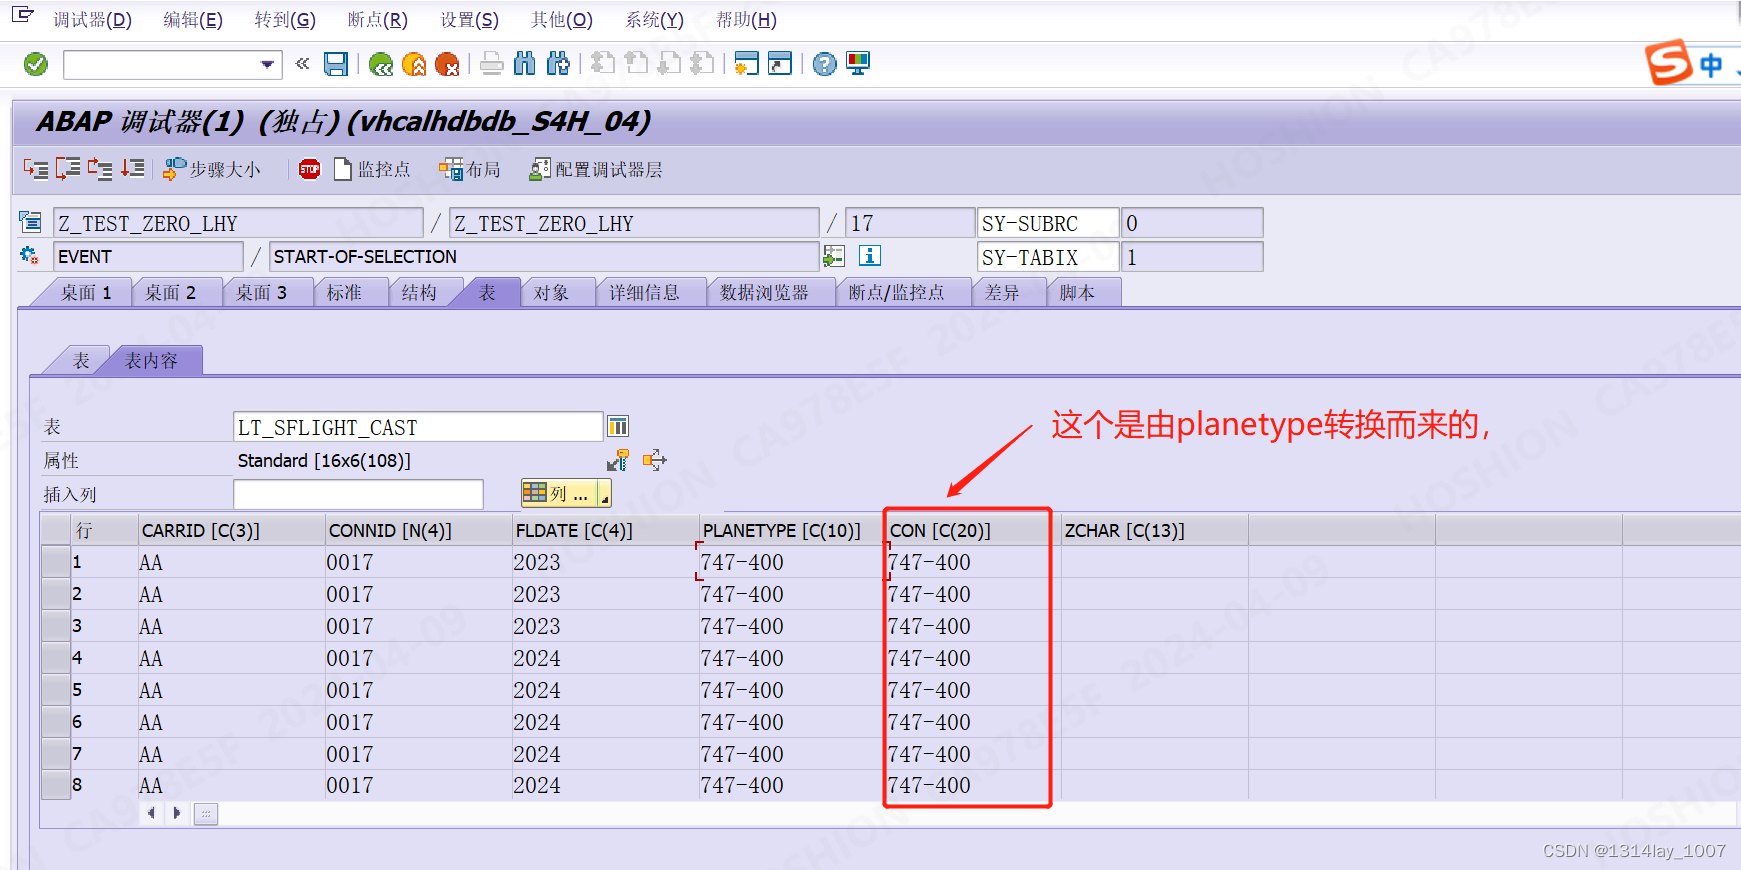Switch to the 脚本 tab
Screen dimensions: 1741x870
pos(1077,292)
